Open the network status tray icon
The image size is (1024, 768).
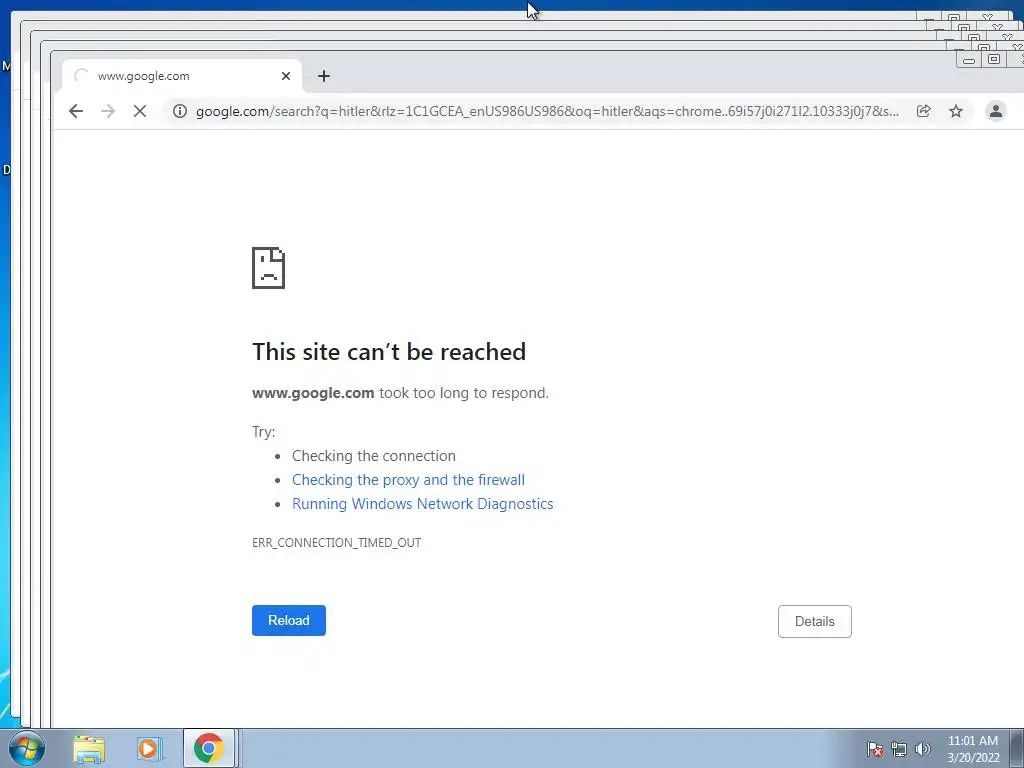tap(899, 749)
